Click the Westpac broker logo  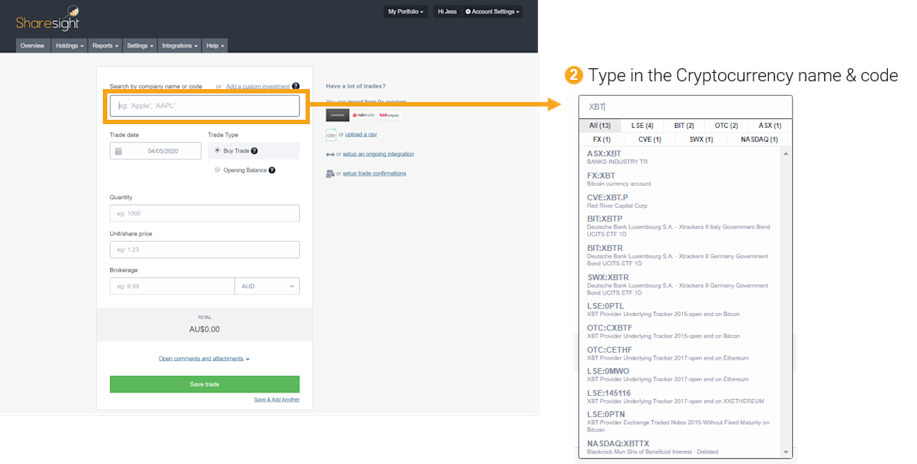(389, 115)
